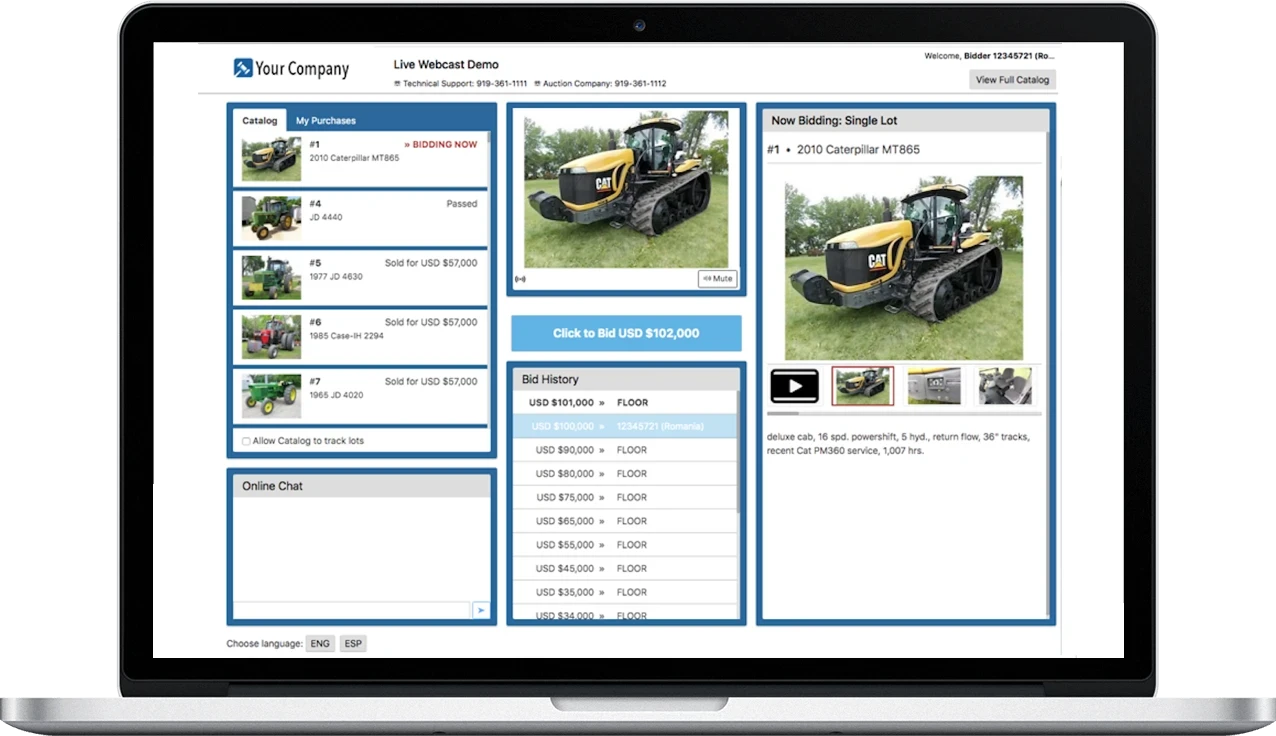
Task: Click the USD $80,000 FLOOR bid row
Action: tap(625, 474)
